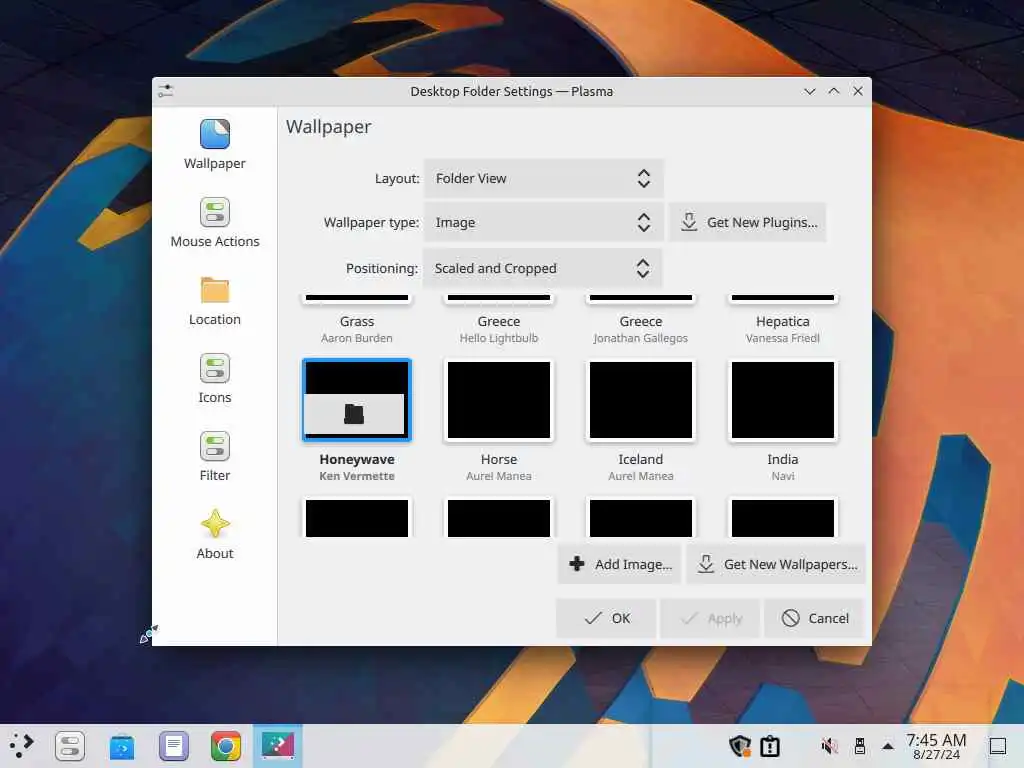
Task: Select the India wallpaper thumbnail
Action: 782,400
